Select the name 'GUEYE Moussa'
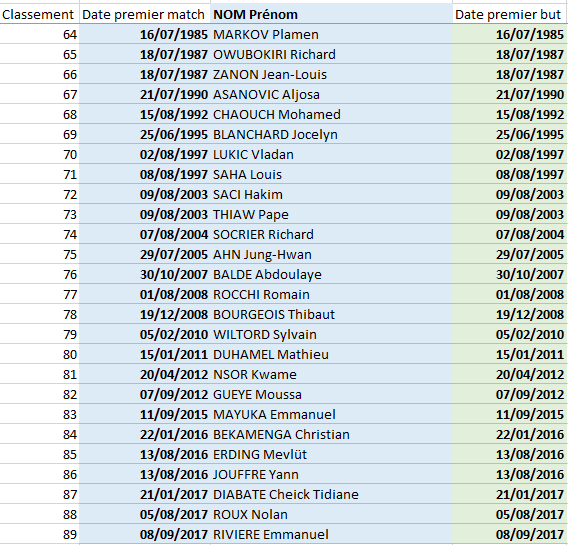The image size is (568, 545). click(x=257, y=394)
